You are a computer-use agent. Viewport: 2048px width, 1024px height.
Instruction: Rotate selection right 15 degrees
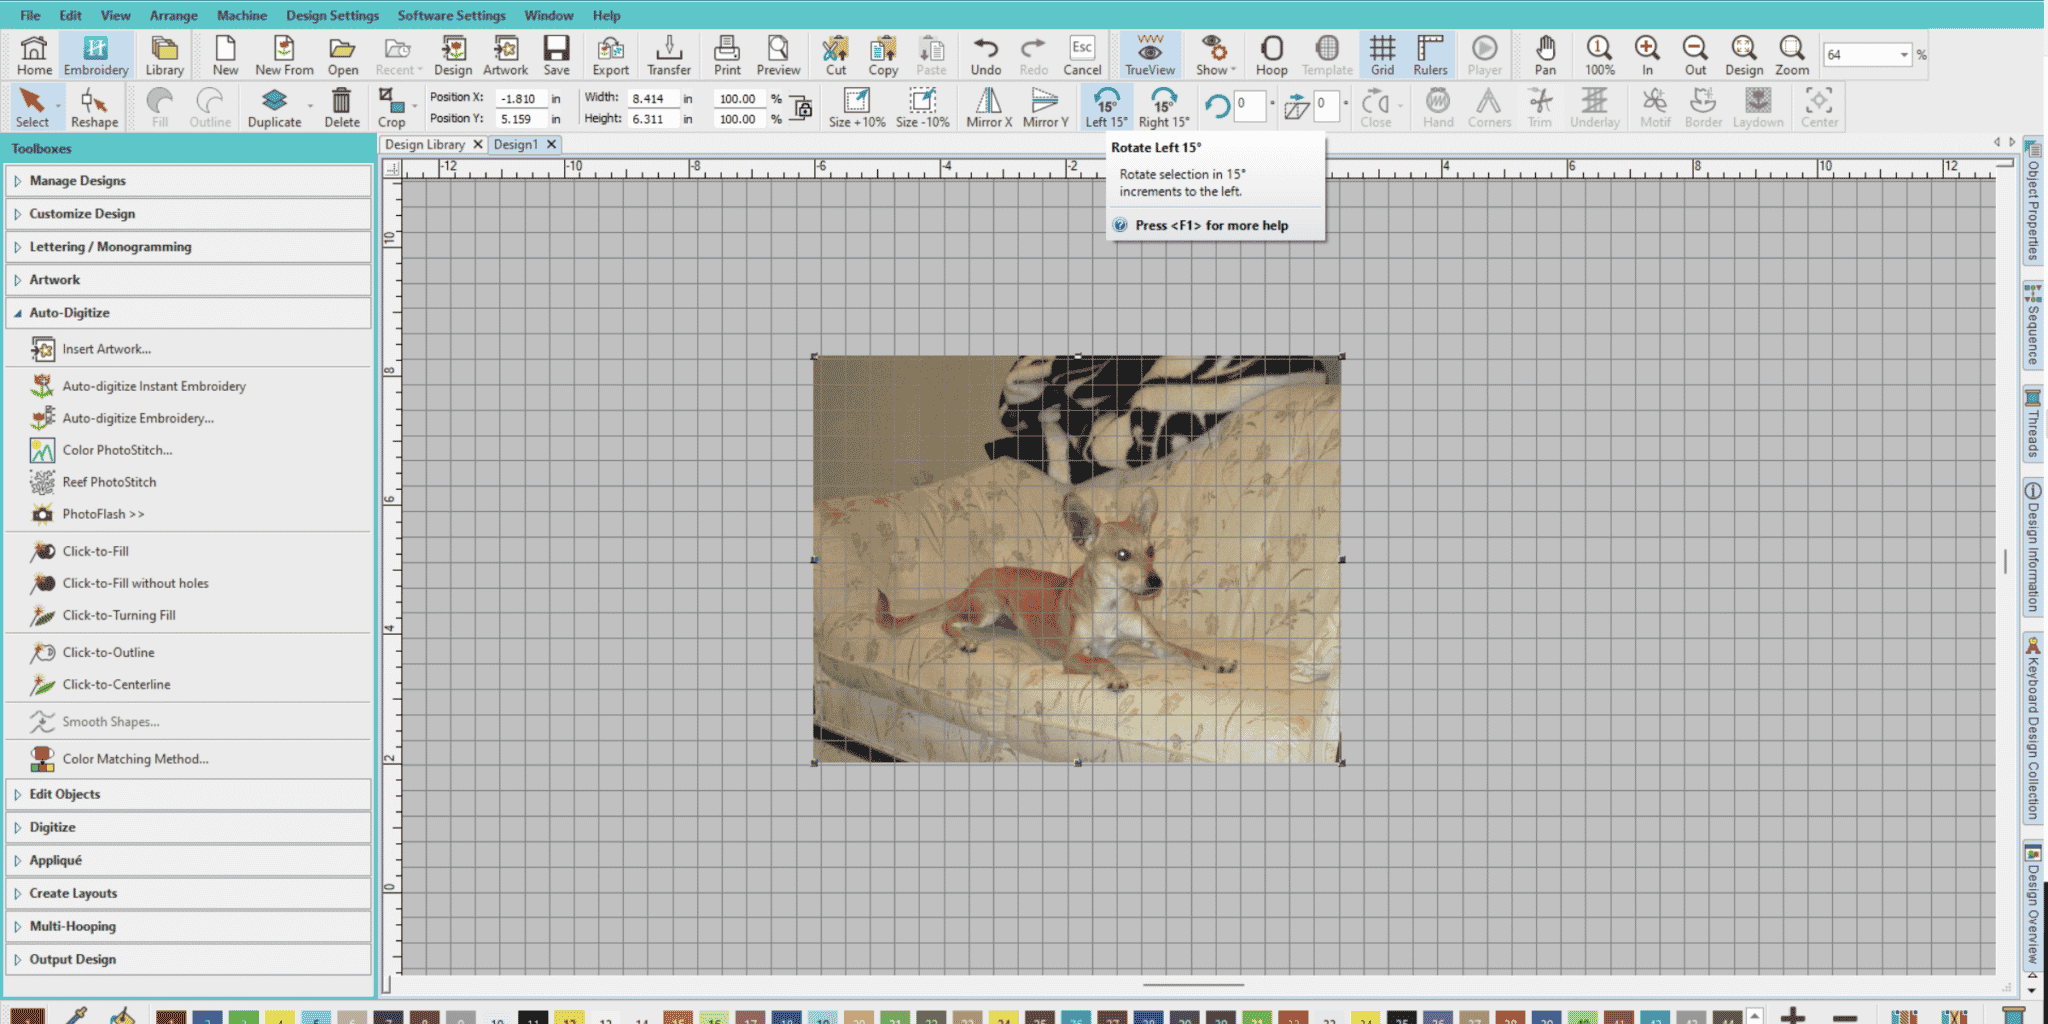coord(1164,107)
